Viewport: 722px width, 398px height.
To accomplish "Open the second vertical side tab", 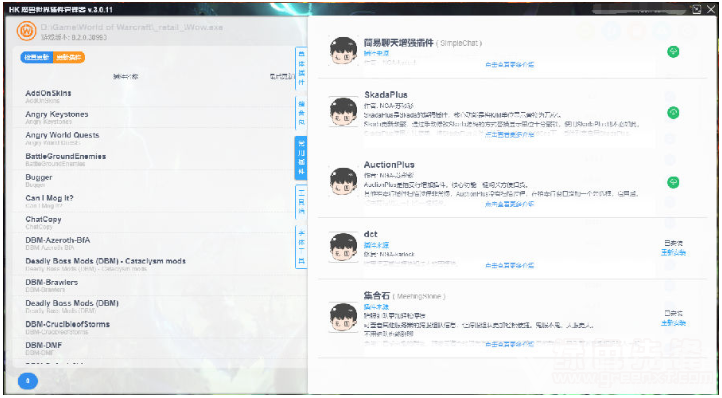I will coord(301,113).
